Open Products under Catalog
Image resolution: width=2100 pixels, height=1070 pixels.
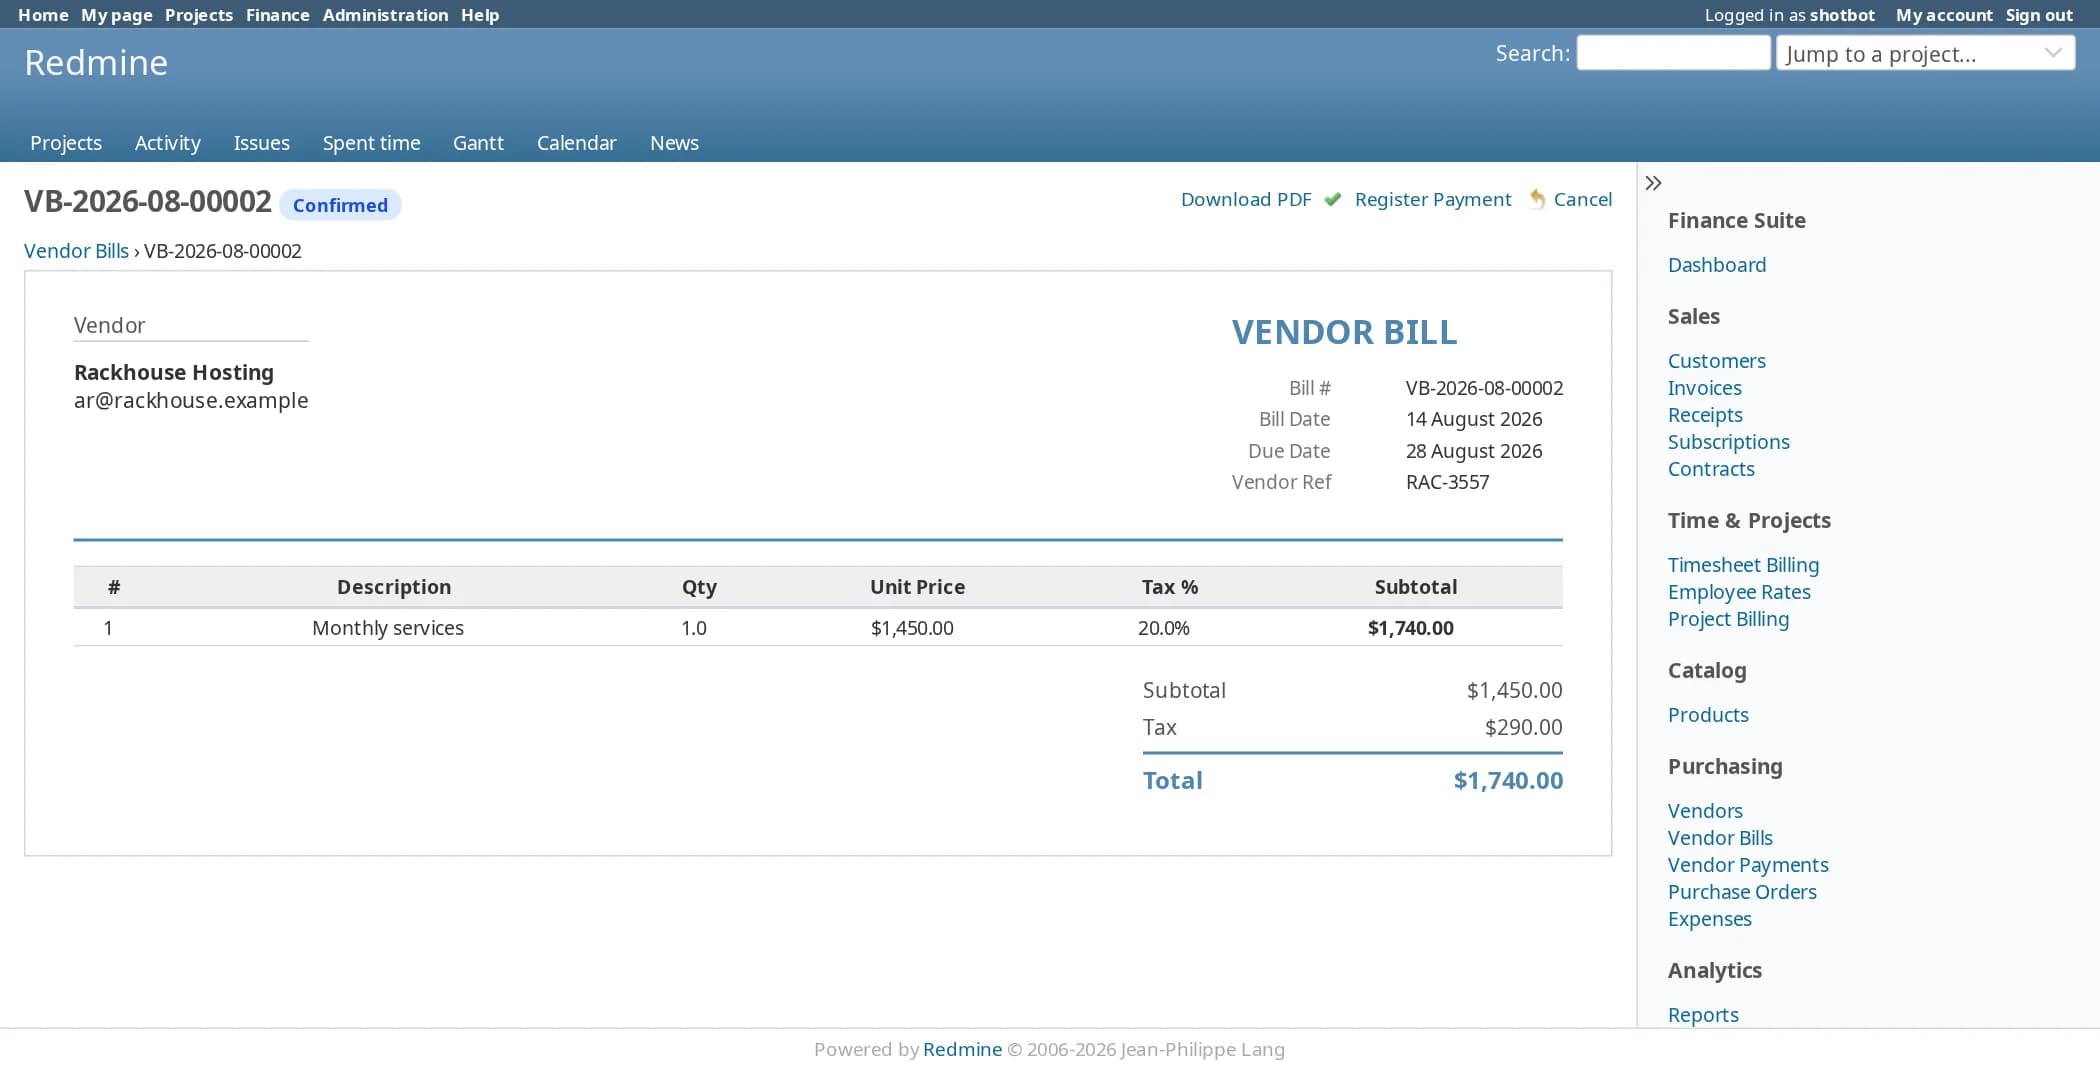[x=1708, y=715]
